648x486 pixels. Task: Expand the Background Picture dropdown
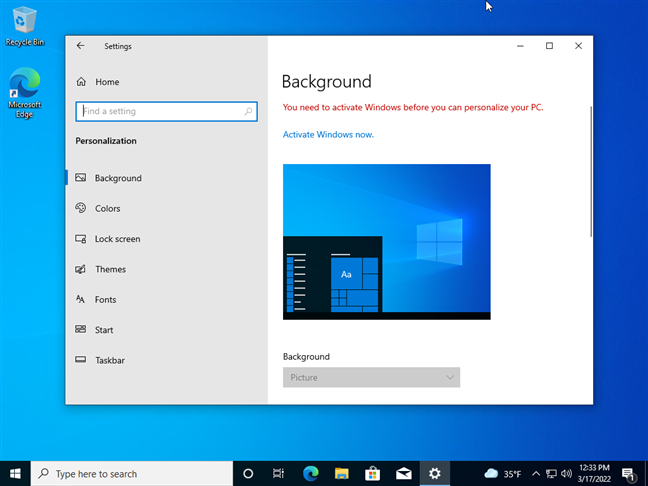(x=371, y=377)
